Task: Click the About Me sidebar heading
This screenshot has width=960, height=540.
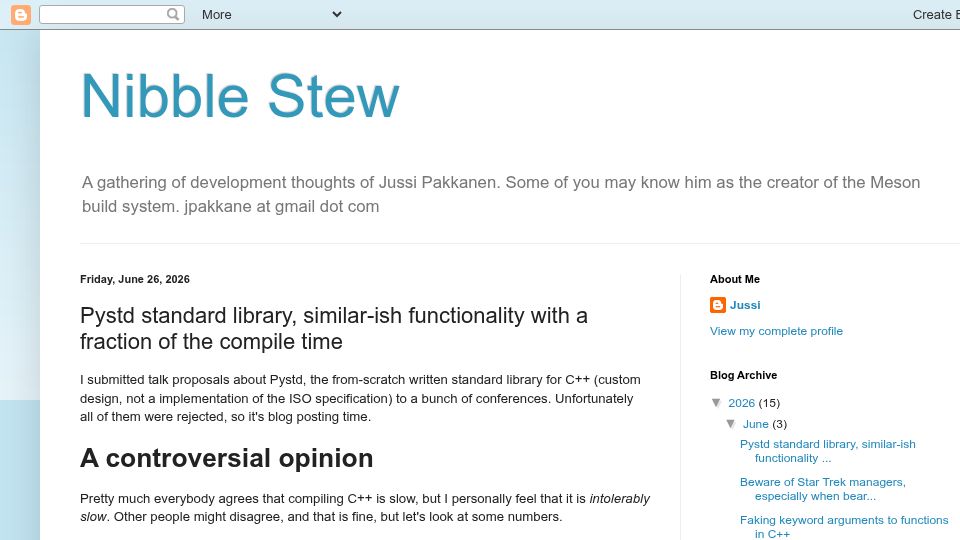Action: tap(735, 279)
